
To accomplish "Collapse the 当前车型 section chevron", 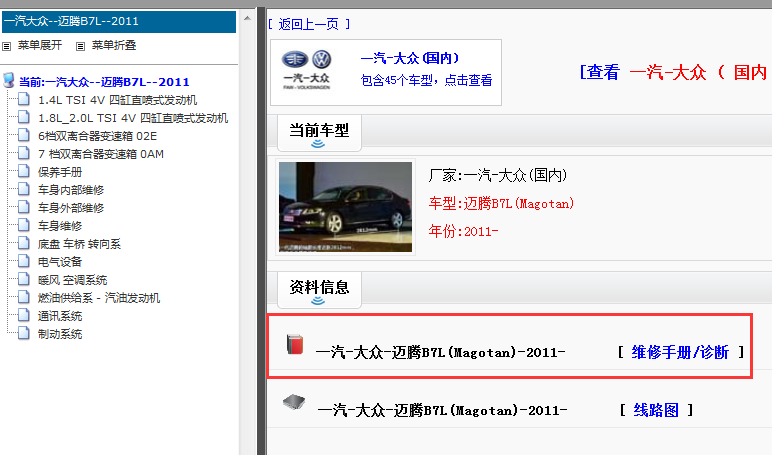I will coord(318,144).
